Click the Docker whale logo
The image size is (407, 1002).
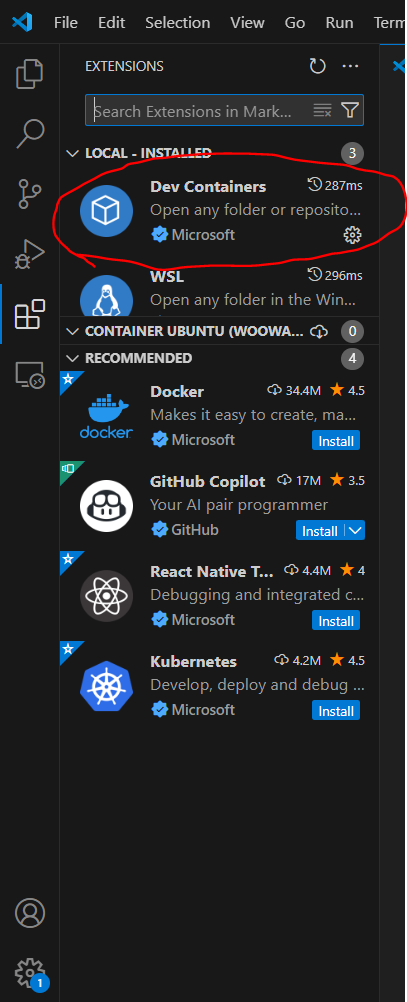click(106, 416)
